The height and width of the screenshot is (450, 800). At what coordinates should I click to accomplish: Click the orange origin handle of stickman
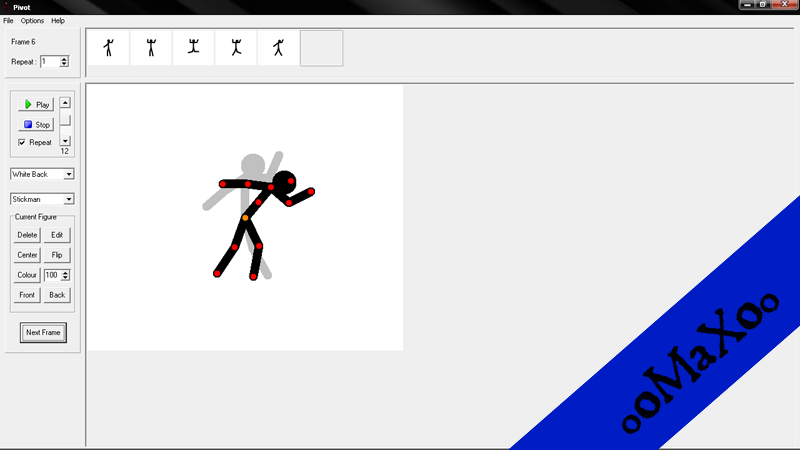click(x=245, y=218)
